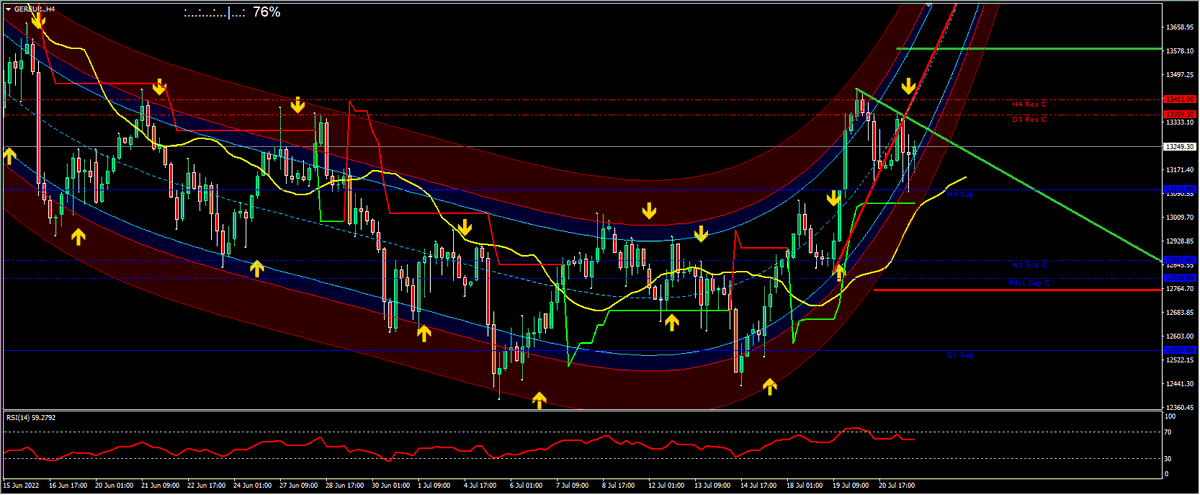The height and width of the screenshot is (495, 1200).
Task: Click the 13658.95 price scale value
Action: (1180, 26)
